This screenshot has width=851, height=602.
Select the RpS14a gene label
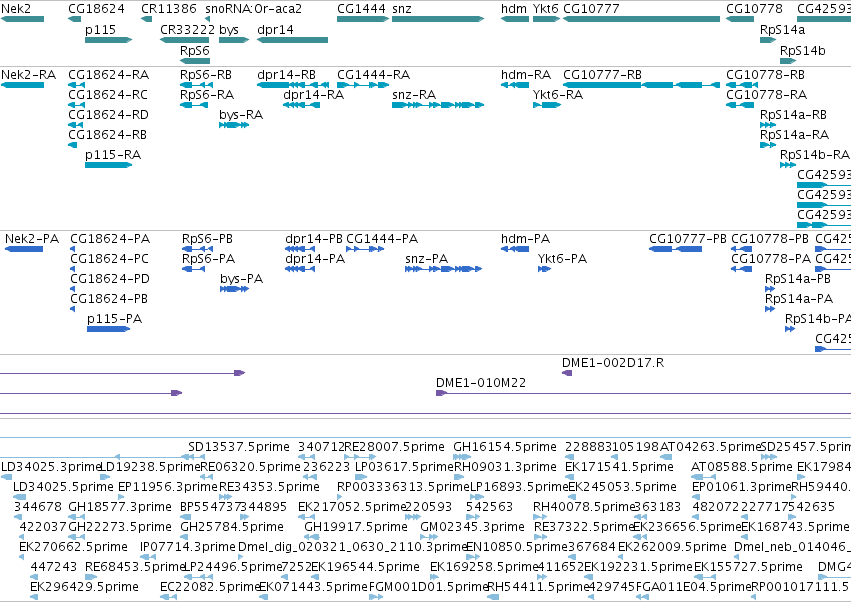point(783,29)
